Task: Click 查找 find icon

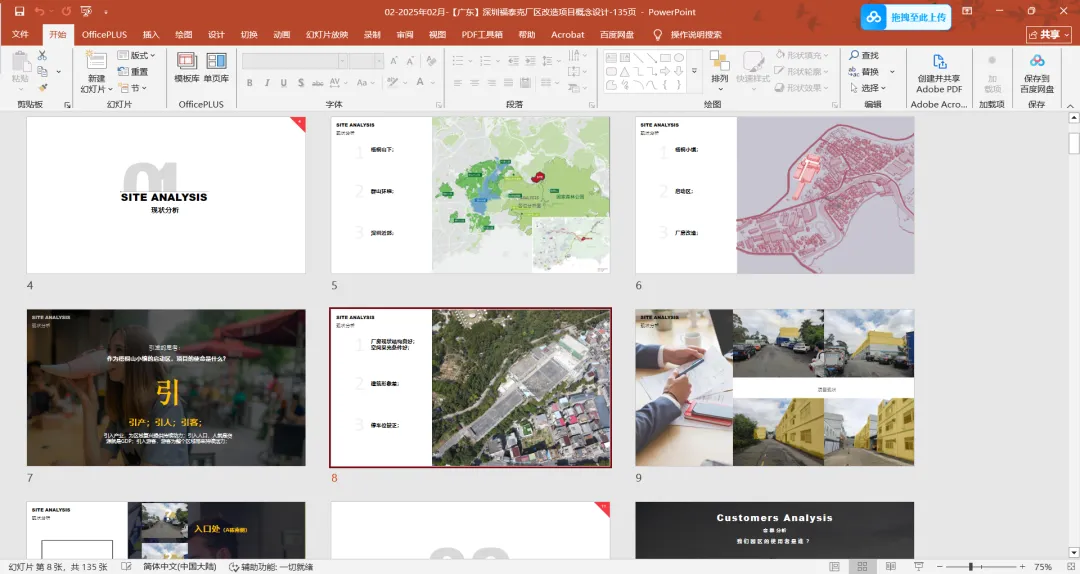Action: coord(864,55)
